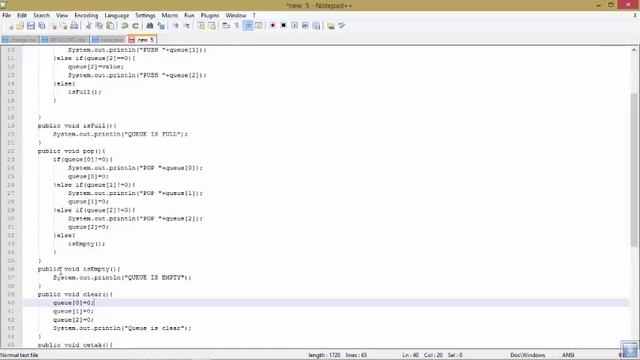Click 'length : 1720' status bar entry
This screenshot has height=360, width=640.
324,355
